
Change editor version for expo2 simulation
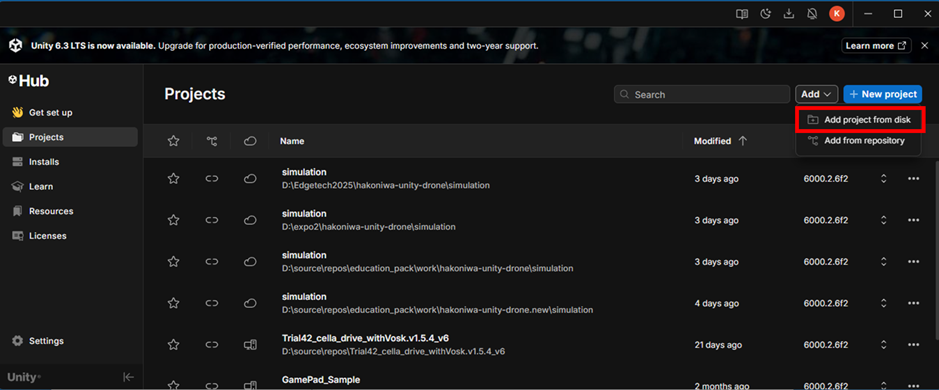coord(883,220)
